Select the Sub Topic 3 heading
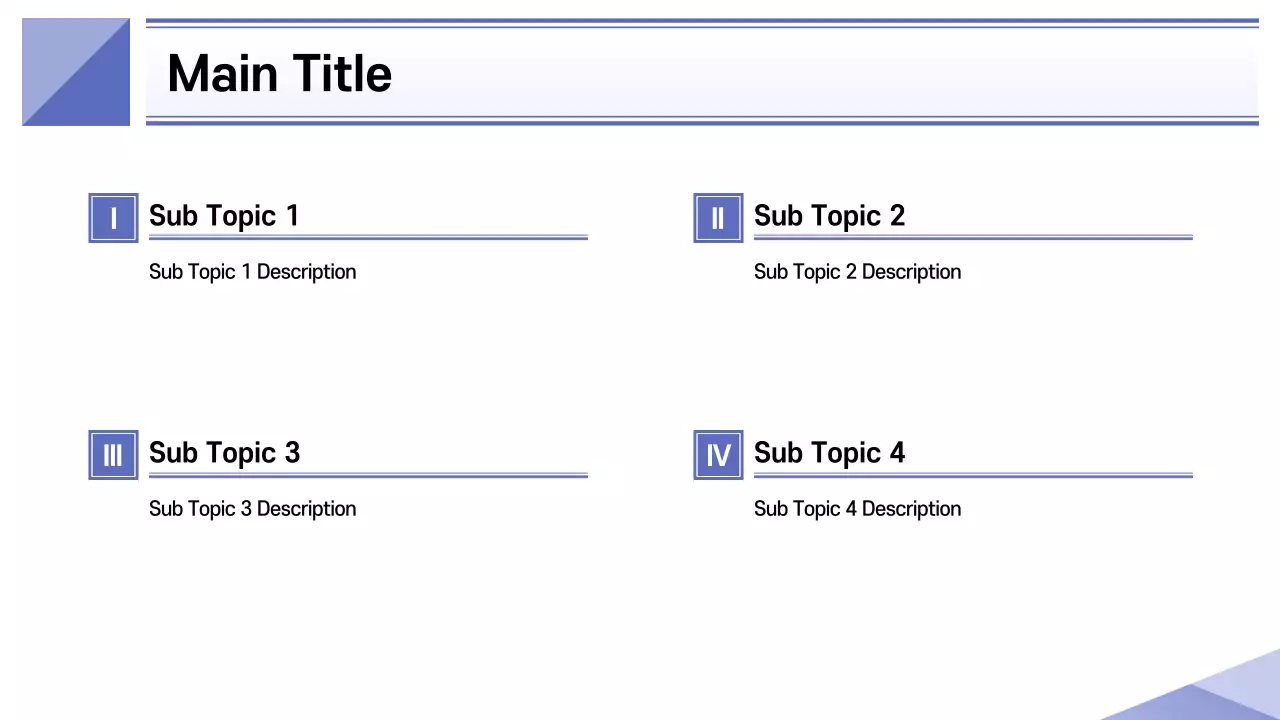 (x=224, y=453)
